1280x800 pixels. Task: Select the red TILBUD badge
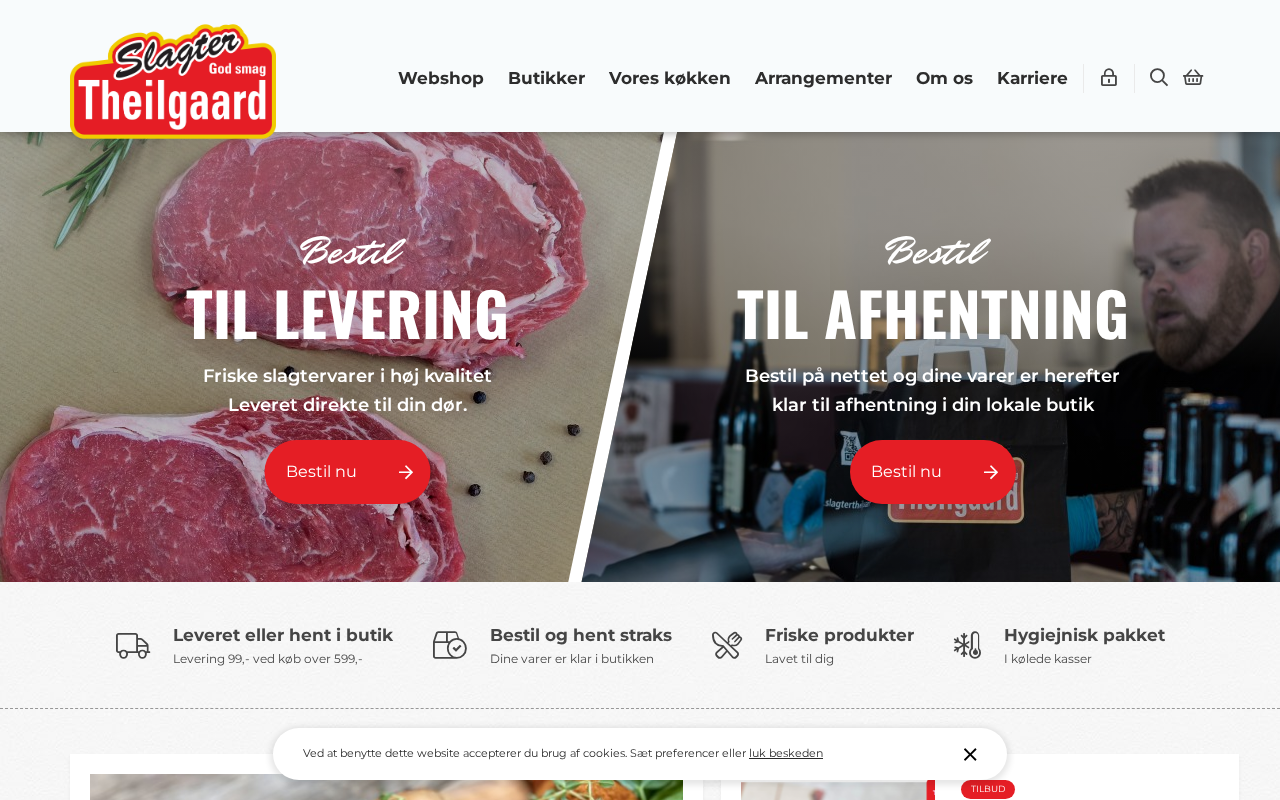[988, 789]
